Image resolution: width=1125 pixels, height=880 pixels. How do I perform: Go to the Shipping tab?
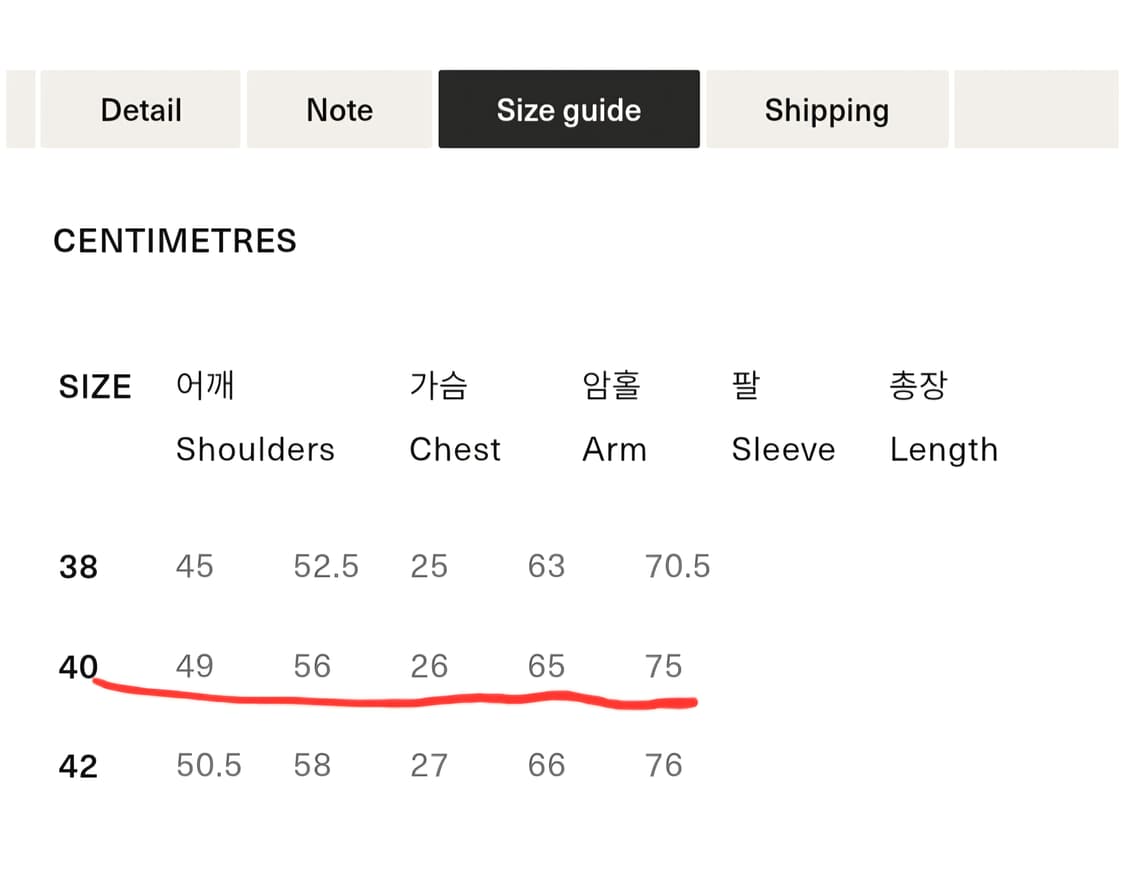(826, 110)
